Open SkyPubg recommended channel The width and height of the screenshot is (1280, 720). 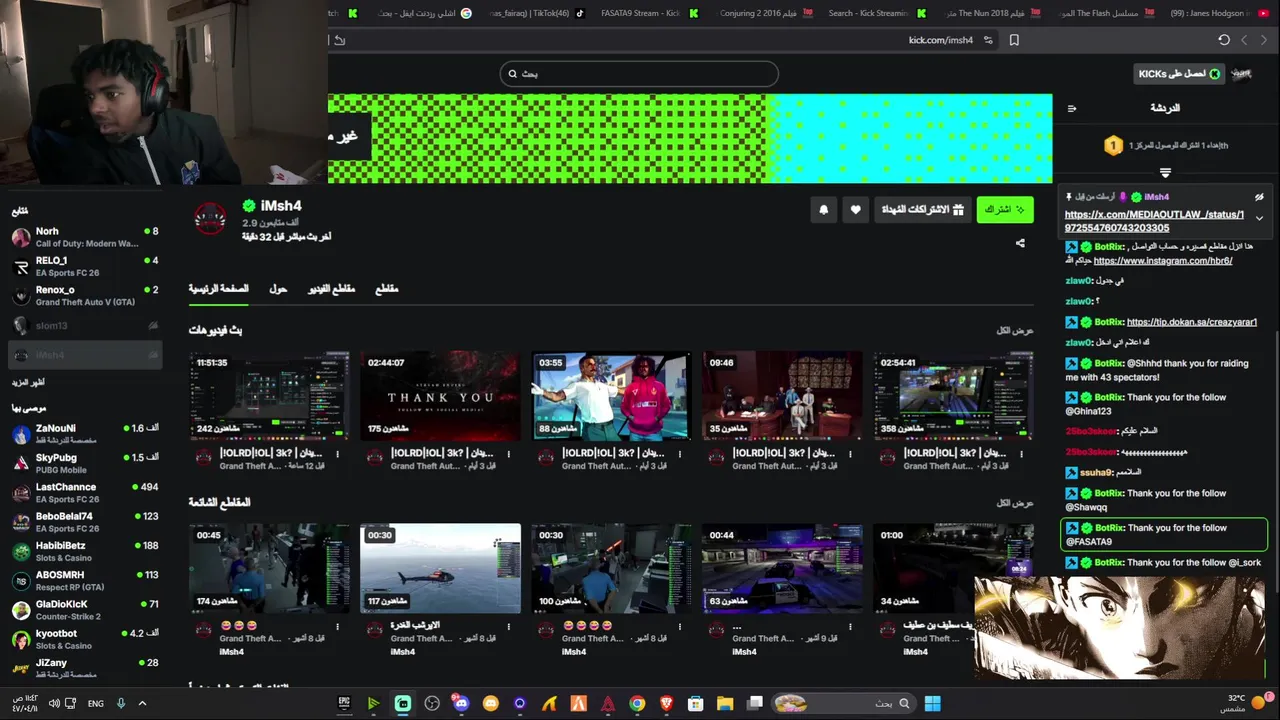85,463
